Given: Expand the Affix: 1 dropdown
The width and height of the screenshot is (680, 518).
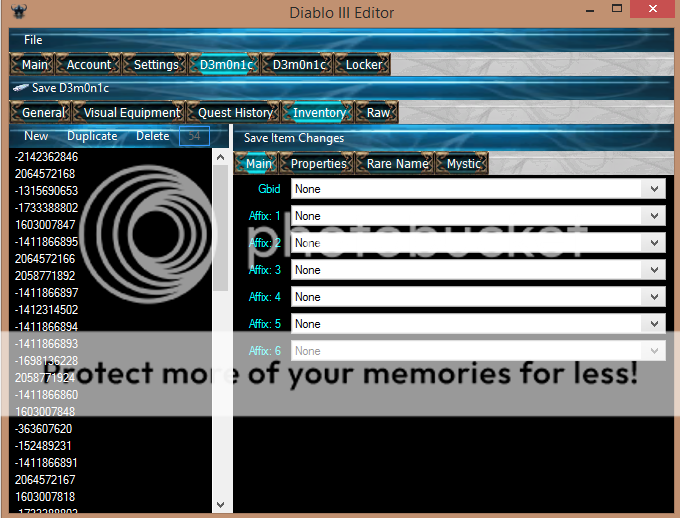Looking at the screenshot, I should pos(655,216).
